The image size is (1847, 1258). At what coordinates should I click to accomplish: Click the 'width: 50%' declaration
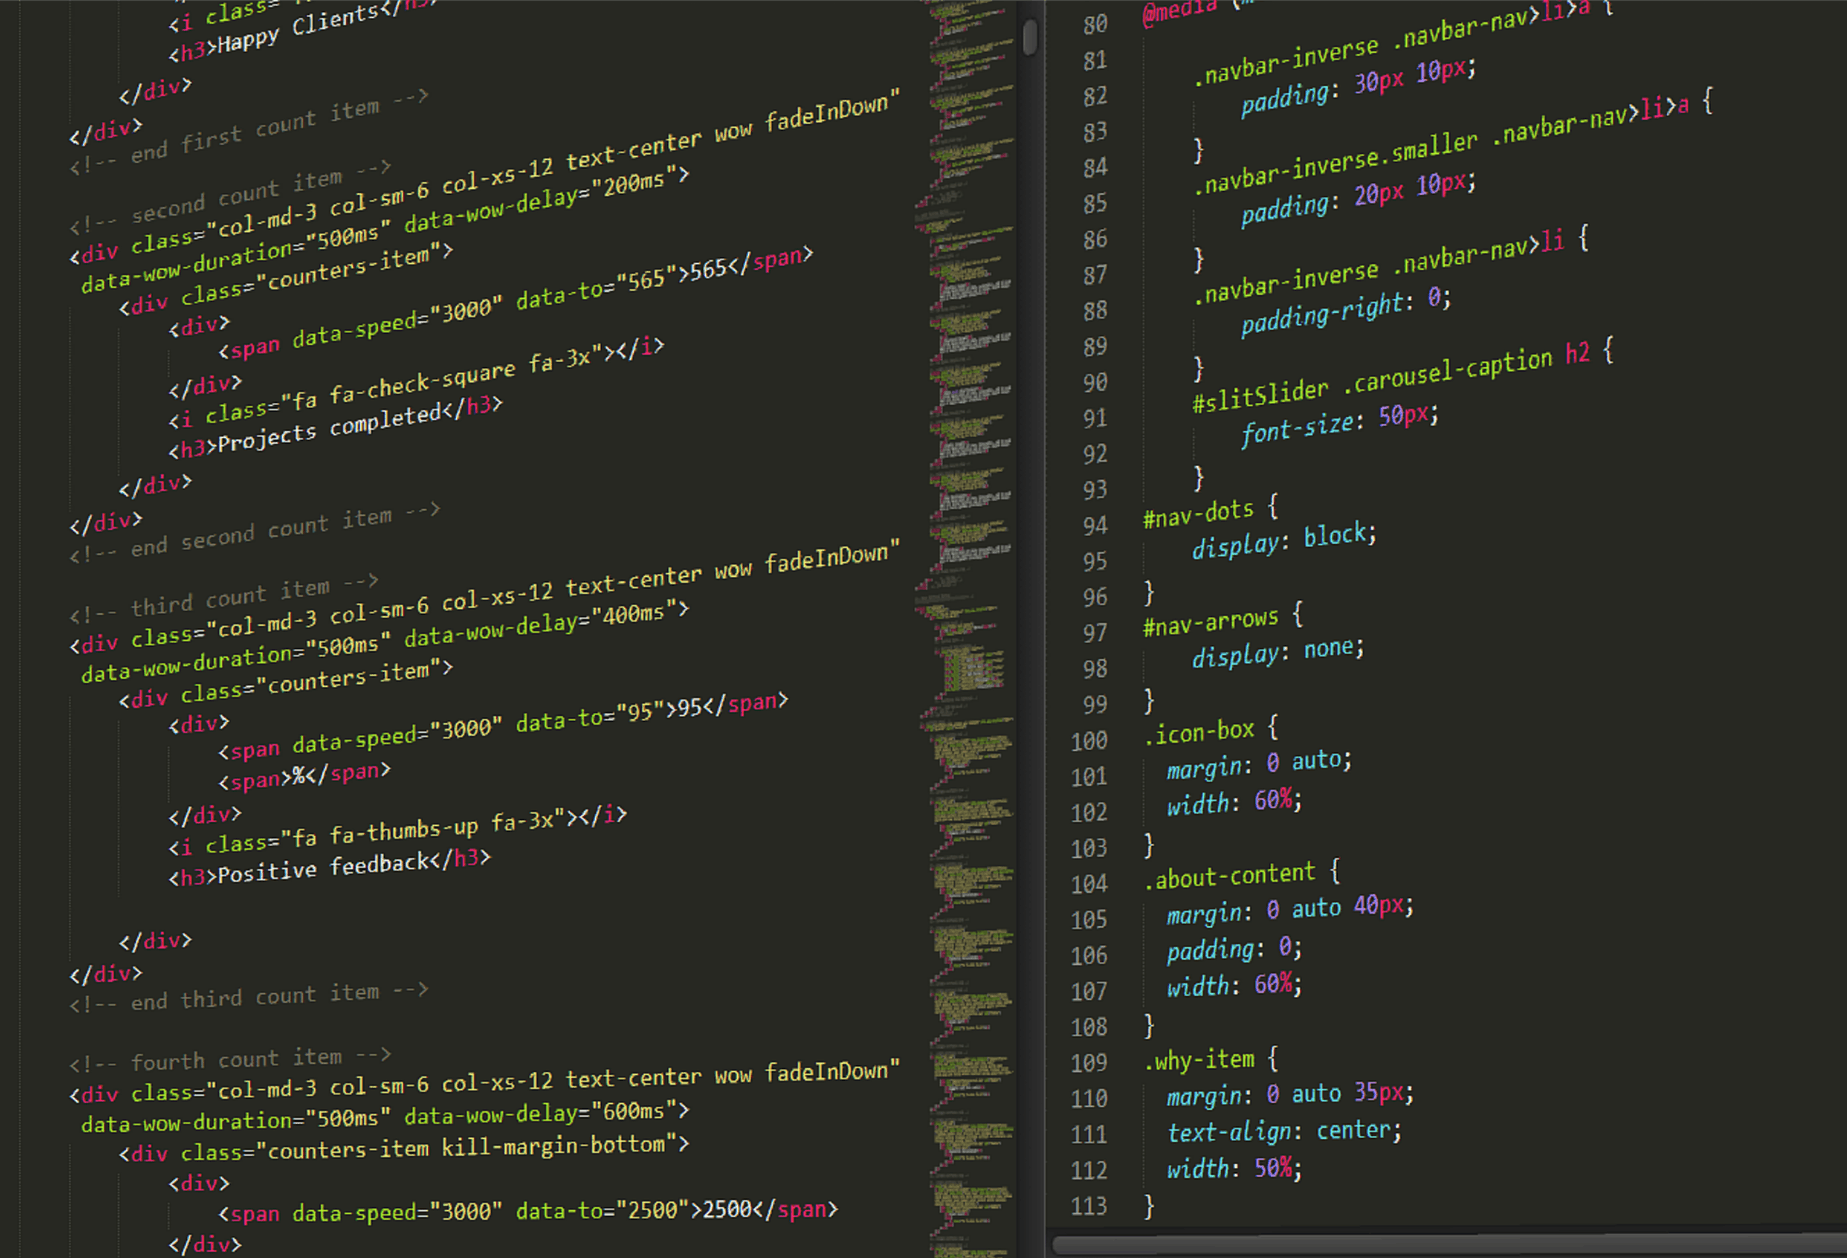pos(1234,1168)
